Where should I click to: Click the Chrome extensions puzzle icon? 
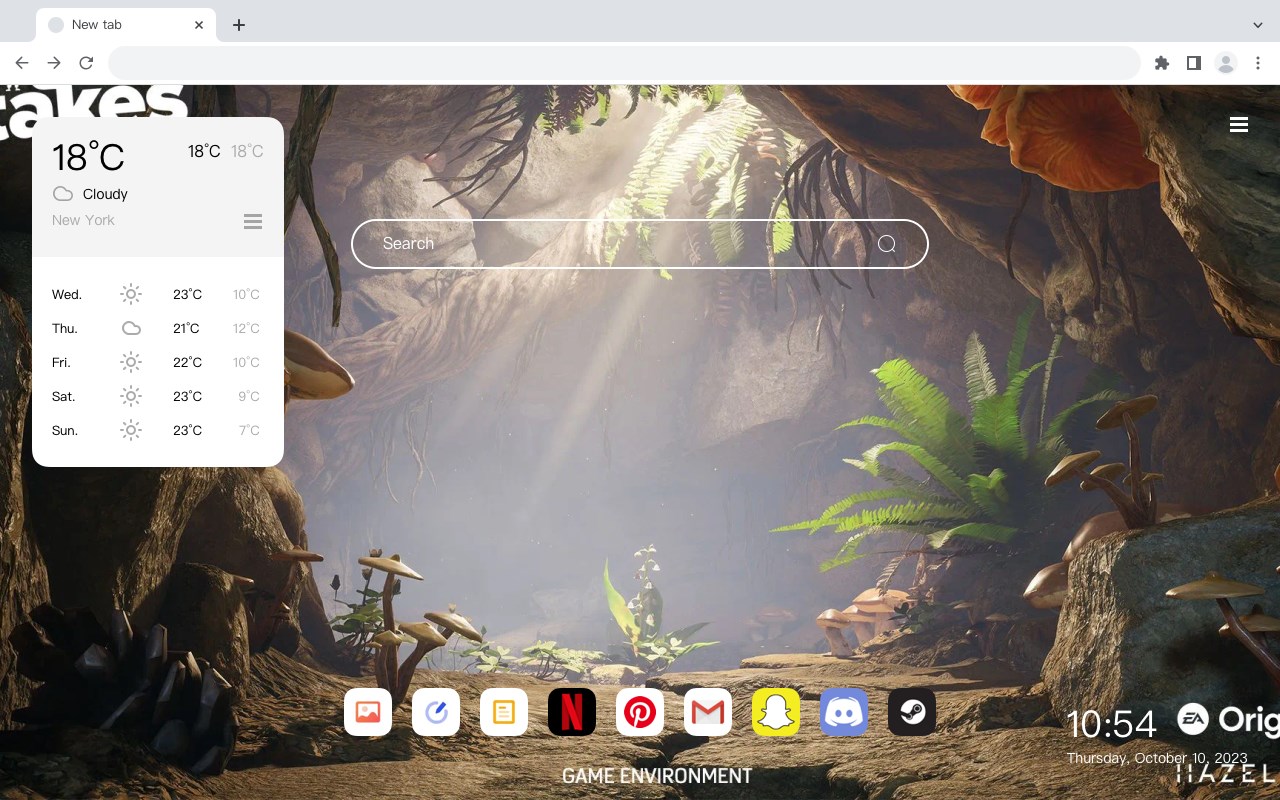tap(1161, 63)
